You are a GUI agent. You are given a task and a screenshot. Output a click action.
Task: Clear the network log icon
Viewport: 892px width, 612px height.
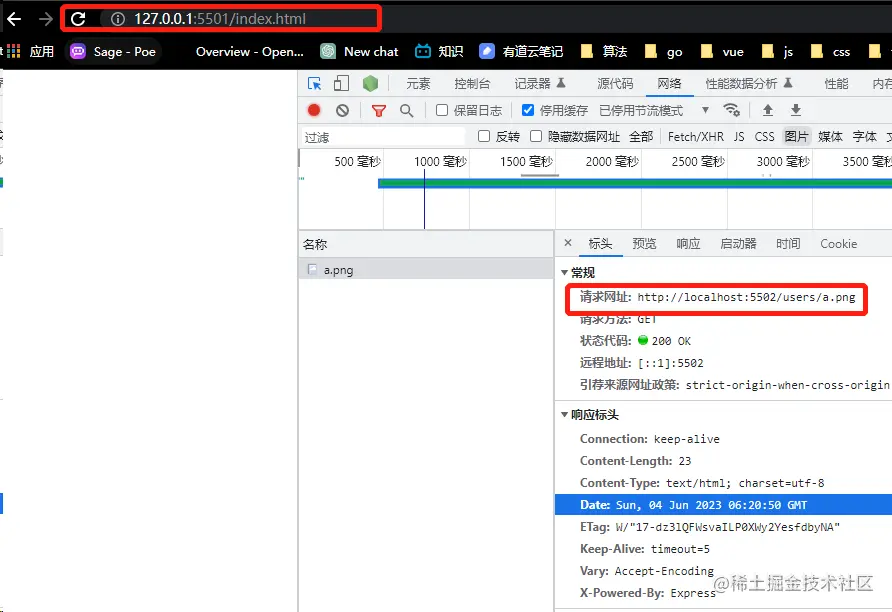pyautogui.click(x=342, y=110)
